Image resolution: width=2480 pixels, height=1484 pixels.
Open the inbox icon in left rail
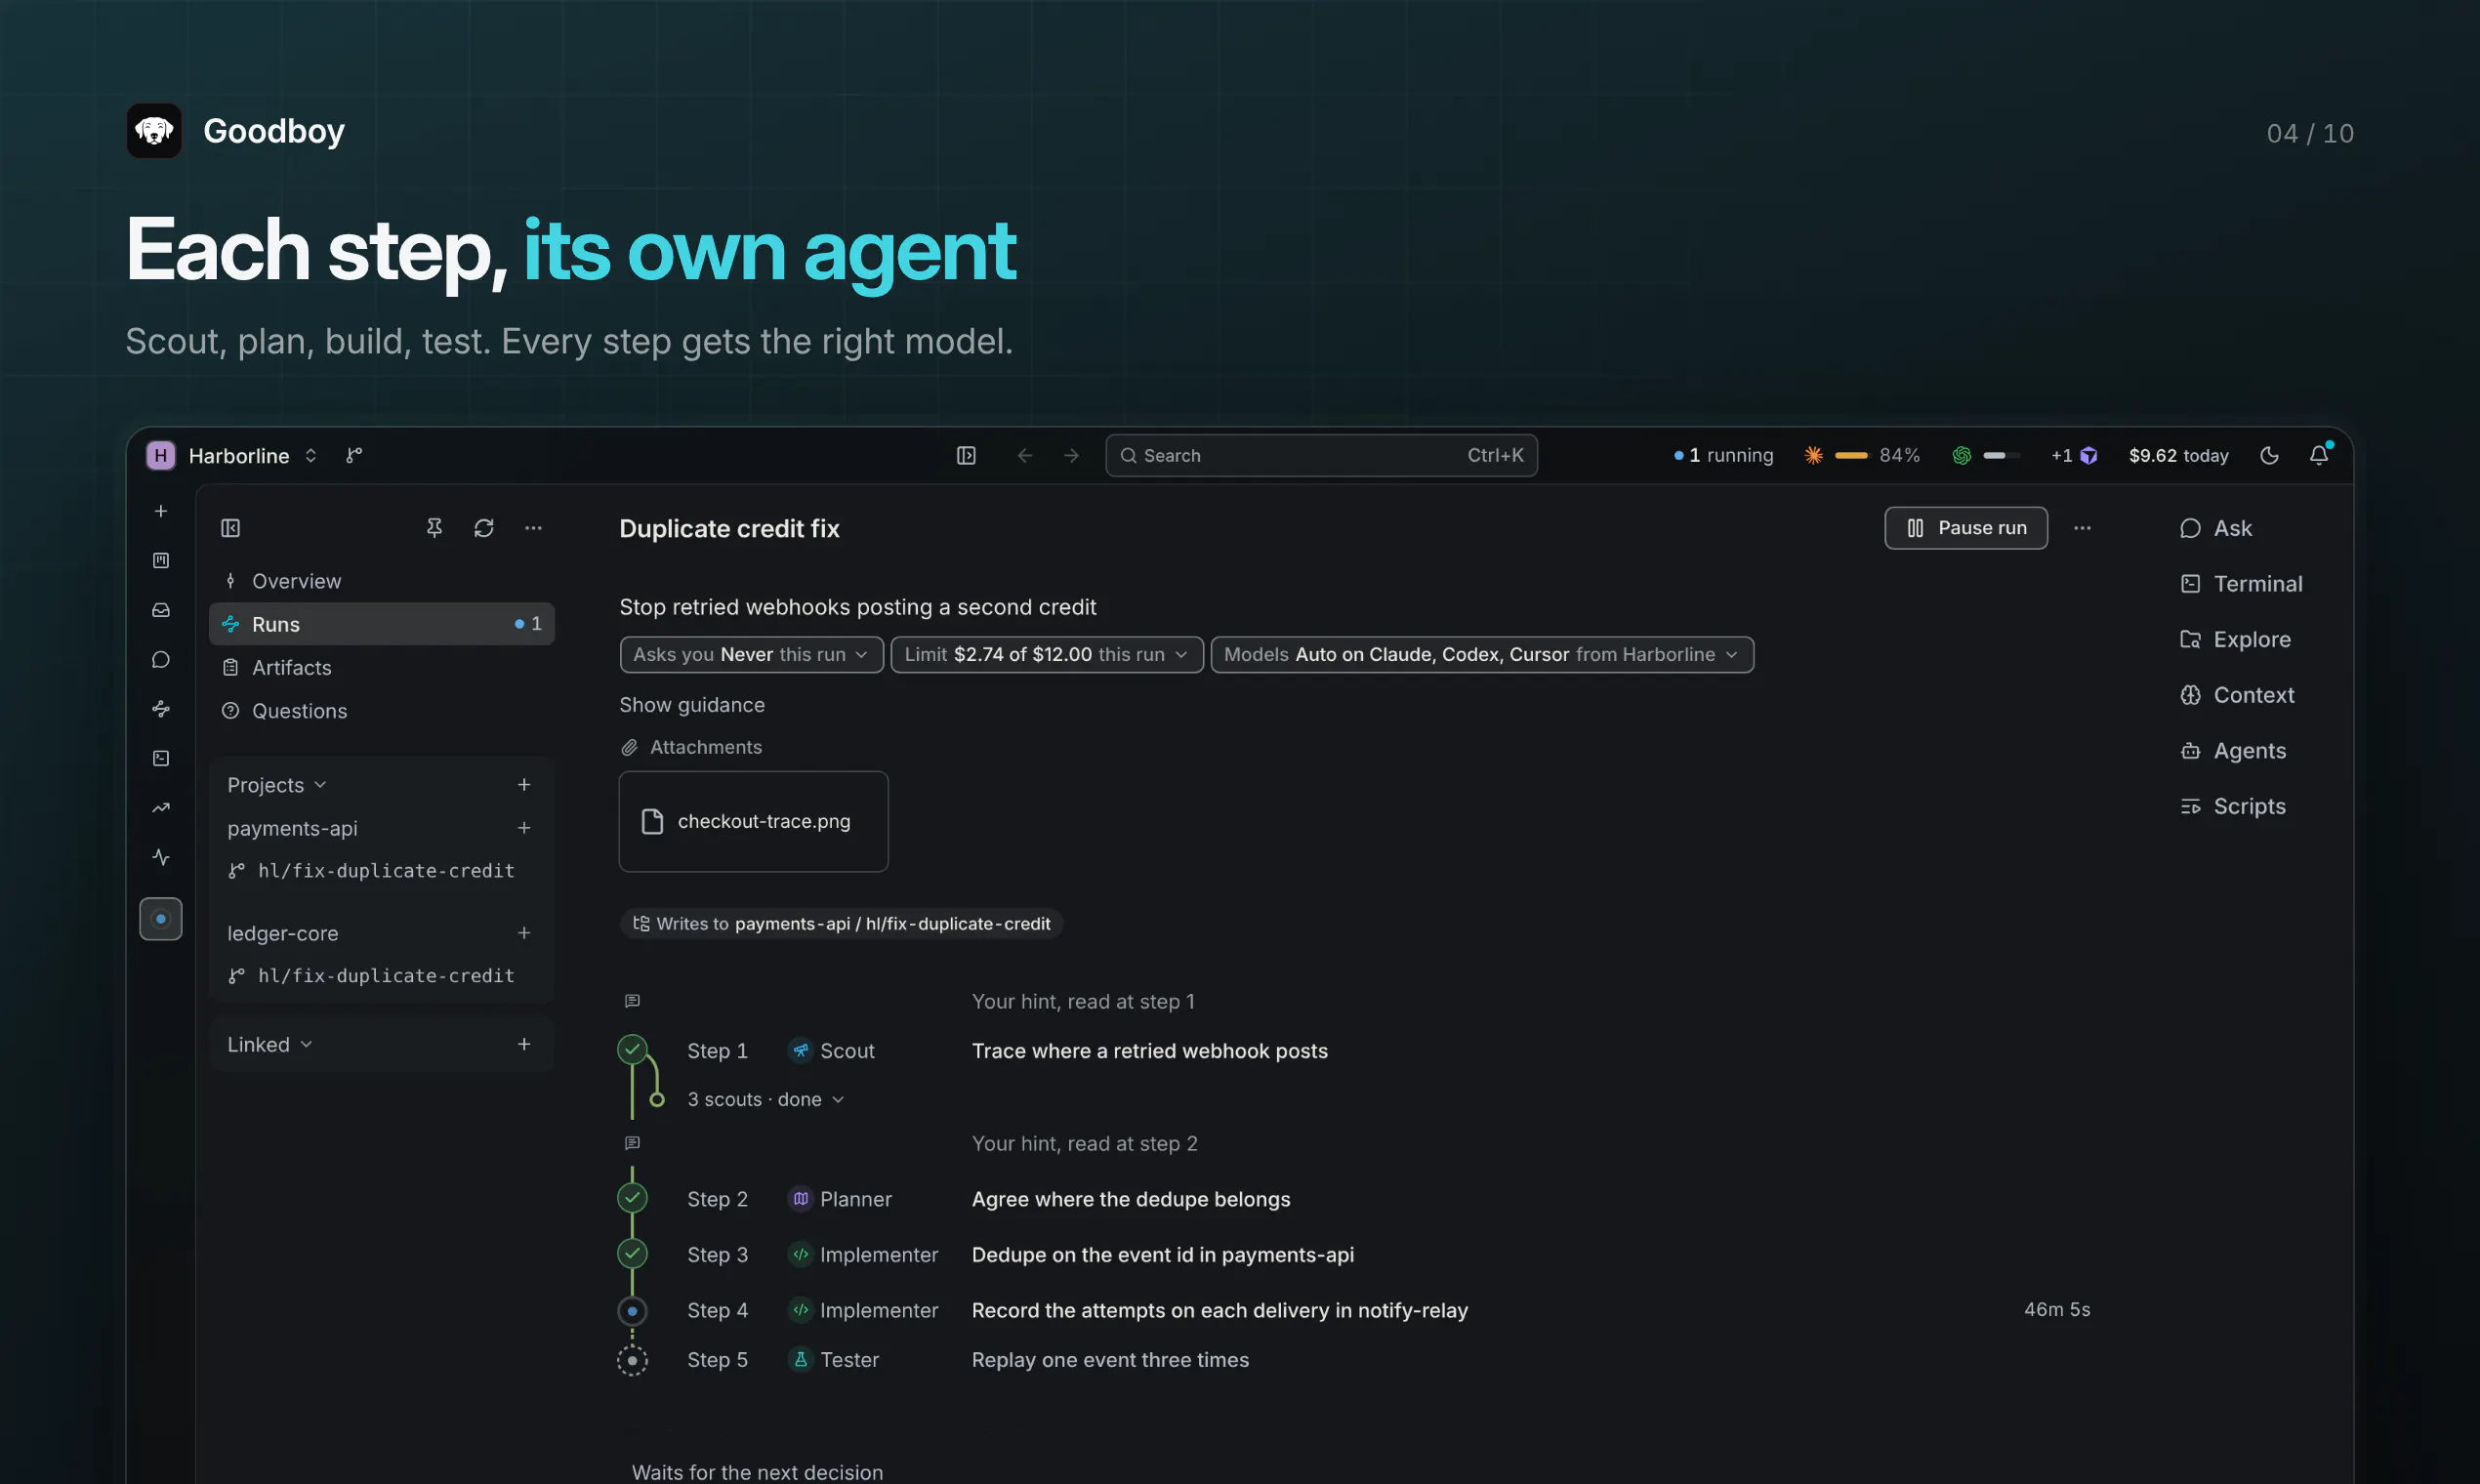[x=161, y=611]
